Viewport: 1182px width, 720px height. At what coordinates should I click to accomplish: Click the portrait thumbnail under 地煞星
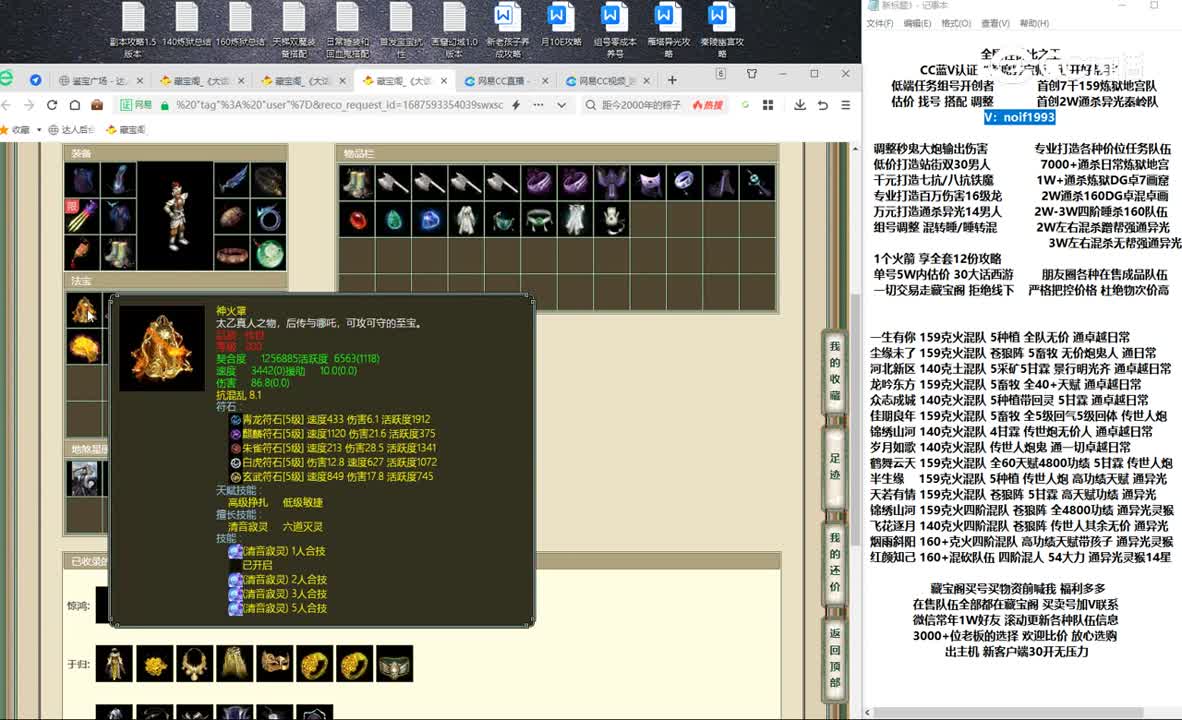(x=84, y=478)
